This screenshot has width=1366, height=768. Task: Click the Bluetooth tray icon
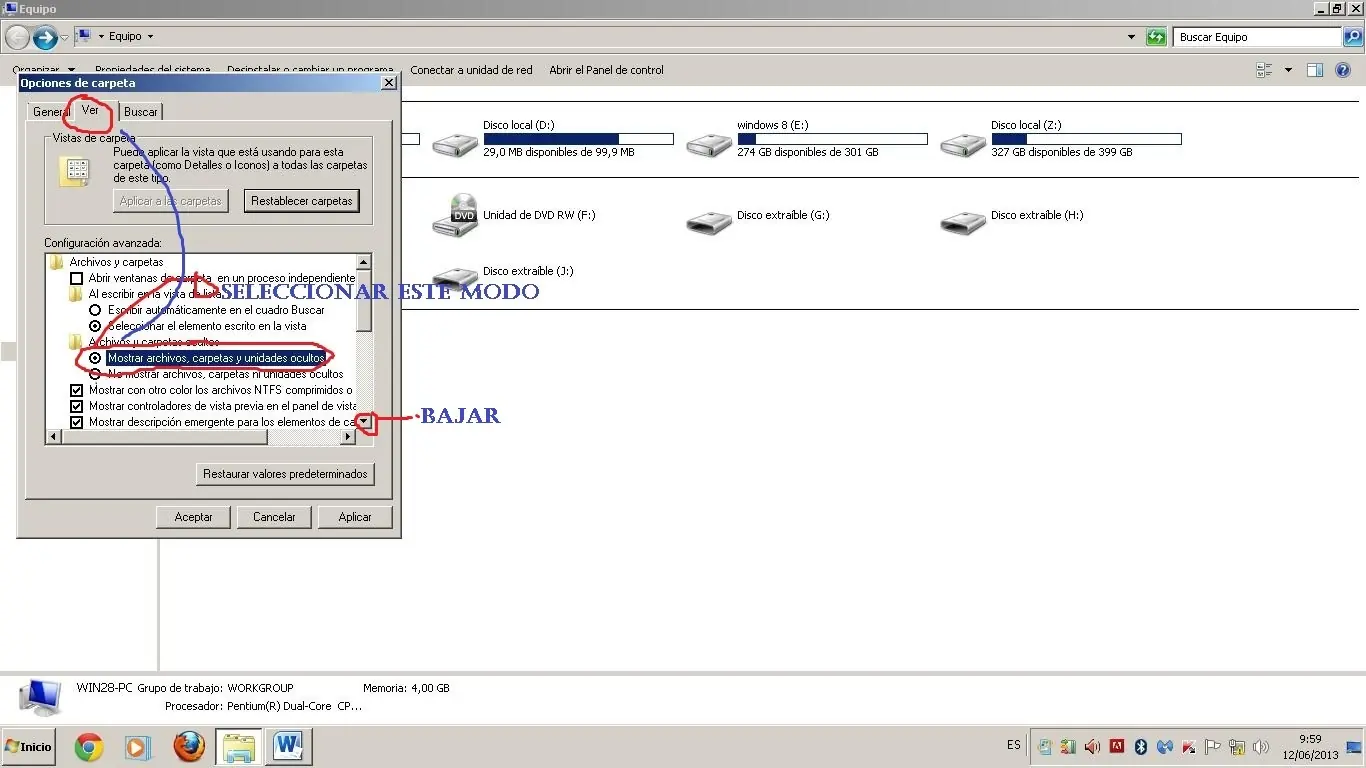tap(1140, 747)
